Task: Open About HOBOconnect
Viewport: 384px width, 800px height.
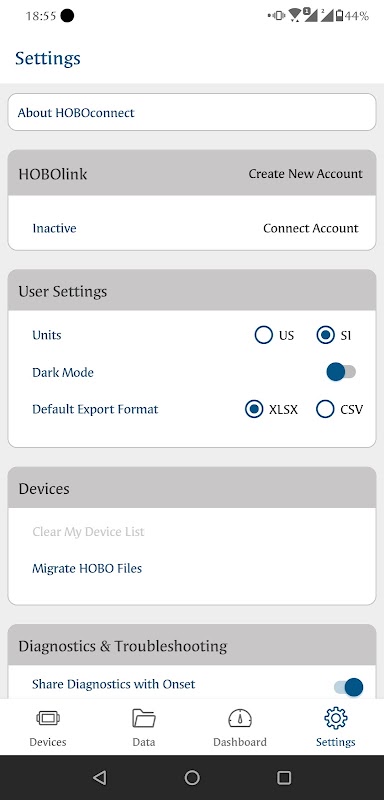Action: (x=192, y=112)
